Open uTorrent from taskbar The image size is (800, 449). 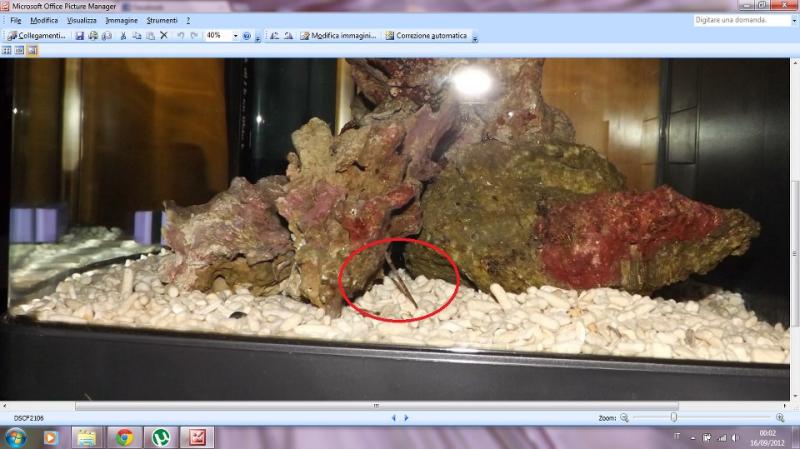point(161,438)
